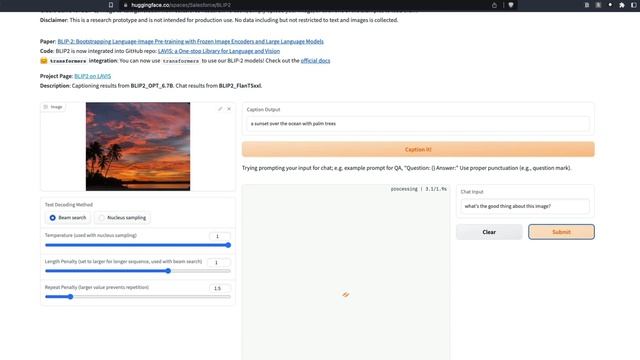Image resolution: width=640 pixels, height=360 pixels.
Task: Click the Text Decoding Method label
Action: click(69, 204)
